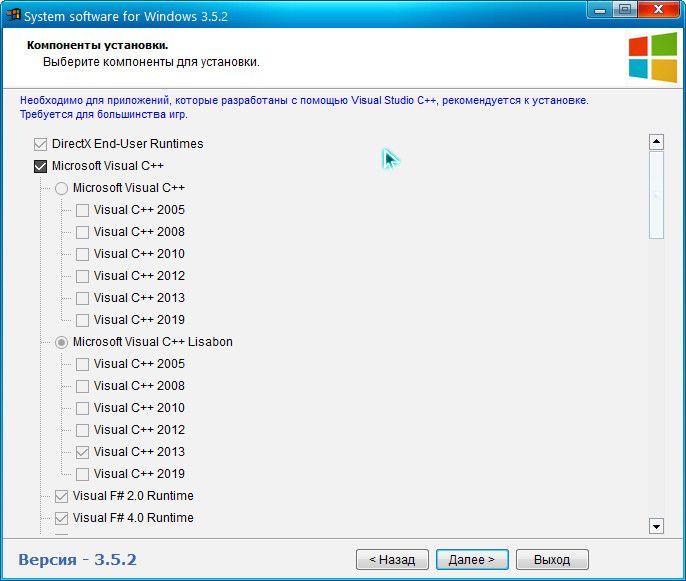
Task: Click the Компоненты установки heading
Action: point(98,46)
